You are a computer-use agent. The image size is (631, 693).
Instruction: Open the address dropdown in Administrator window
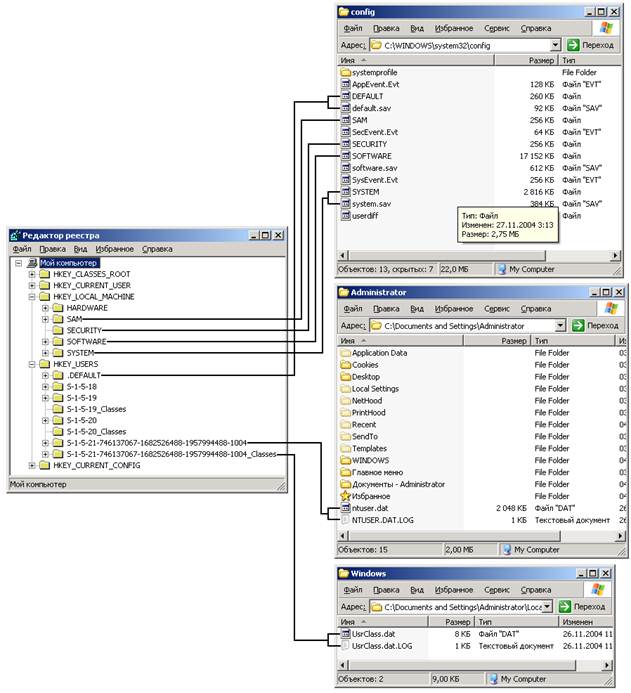560,325
